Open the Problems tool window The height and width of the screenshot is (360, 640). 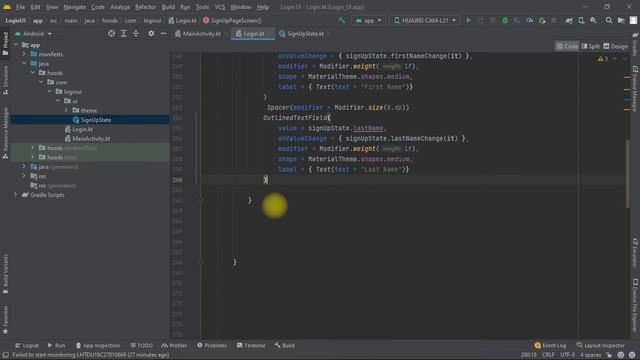(212, 345)
